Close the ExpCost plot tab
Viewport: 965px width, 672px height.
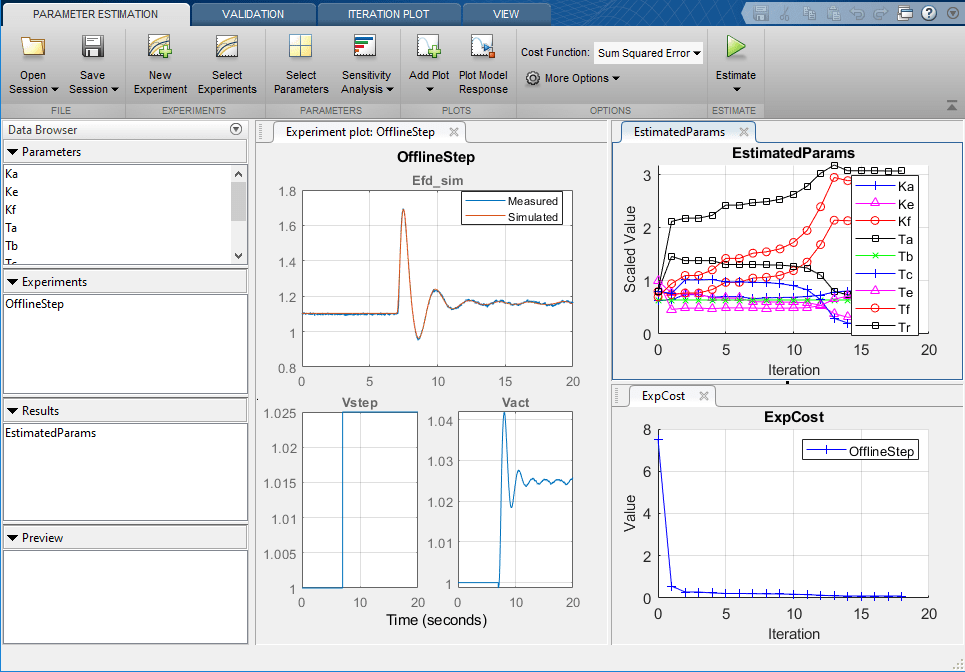tap(703, 396)
